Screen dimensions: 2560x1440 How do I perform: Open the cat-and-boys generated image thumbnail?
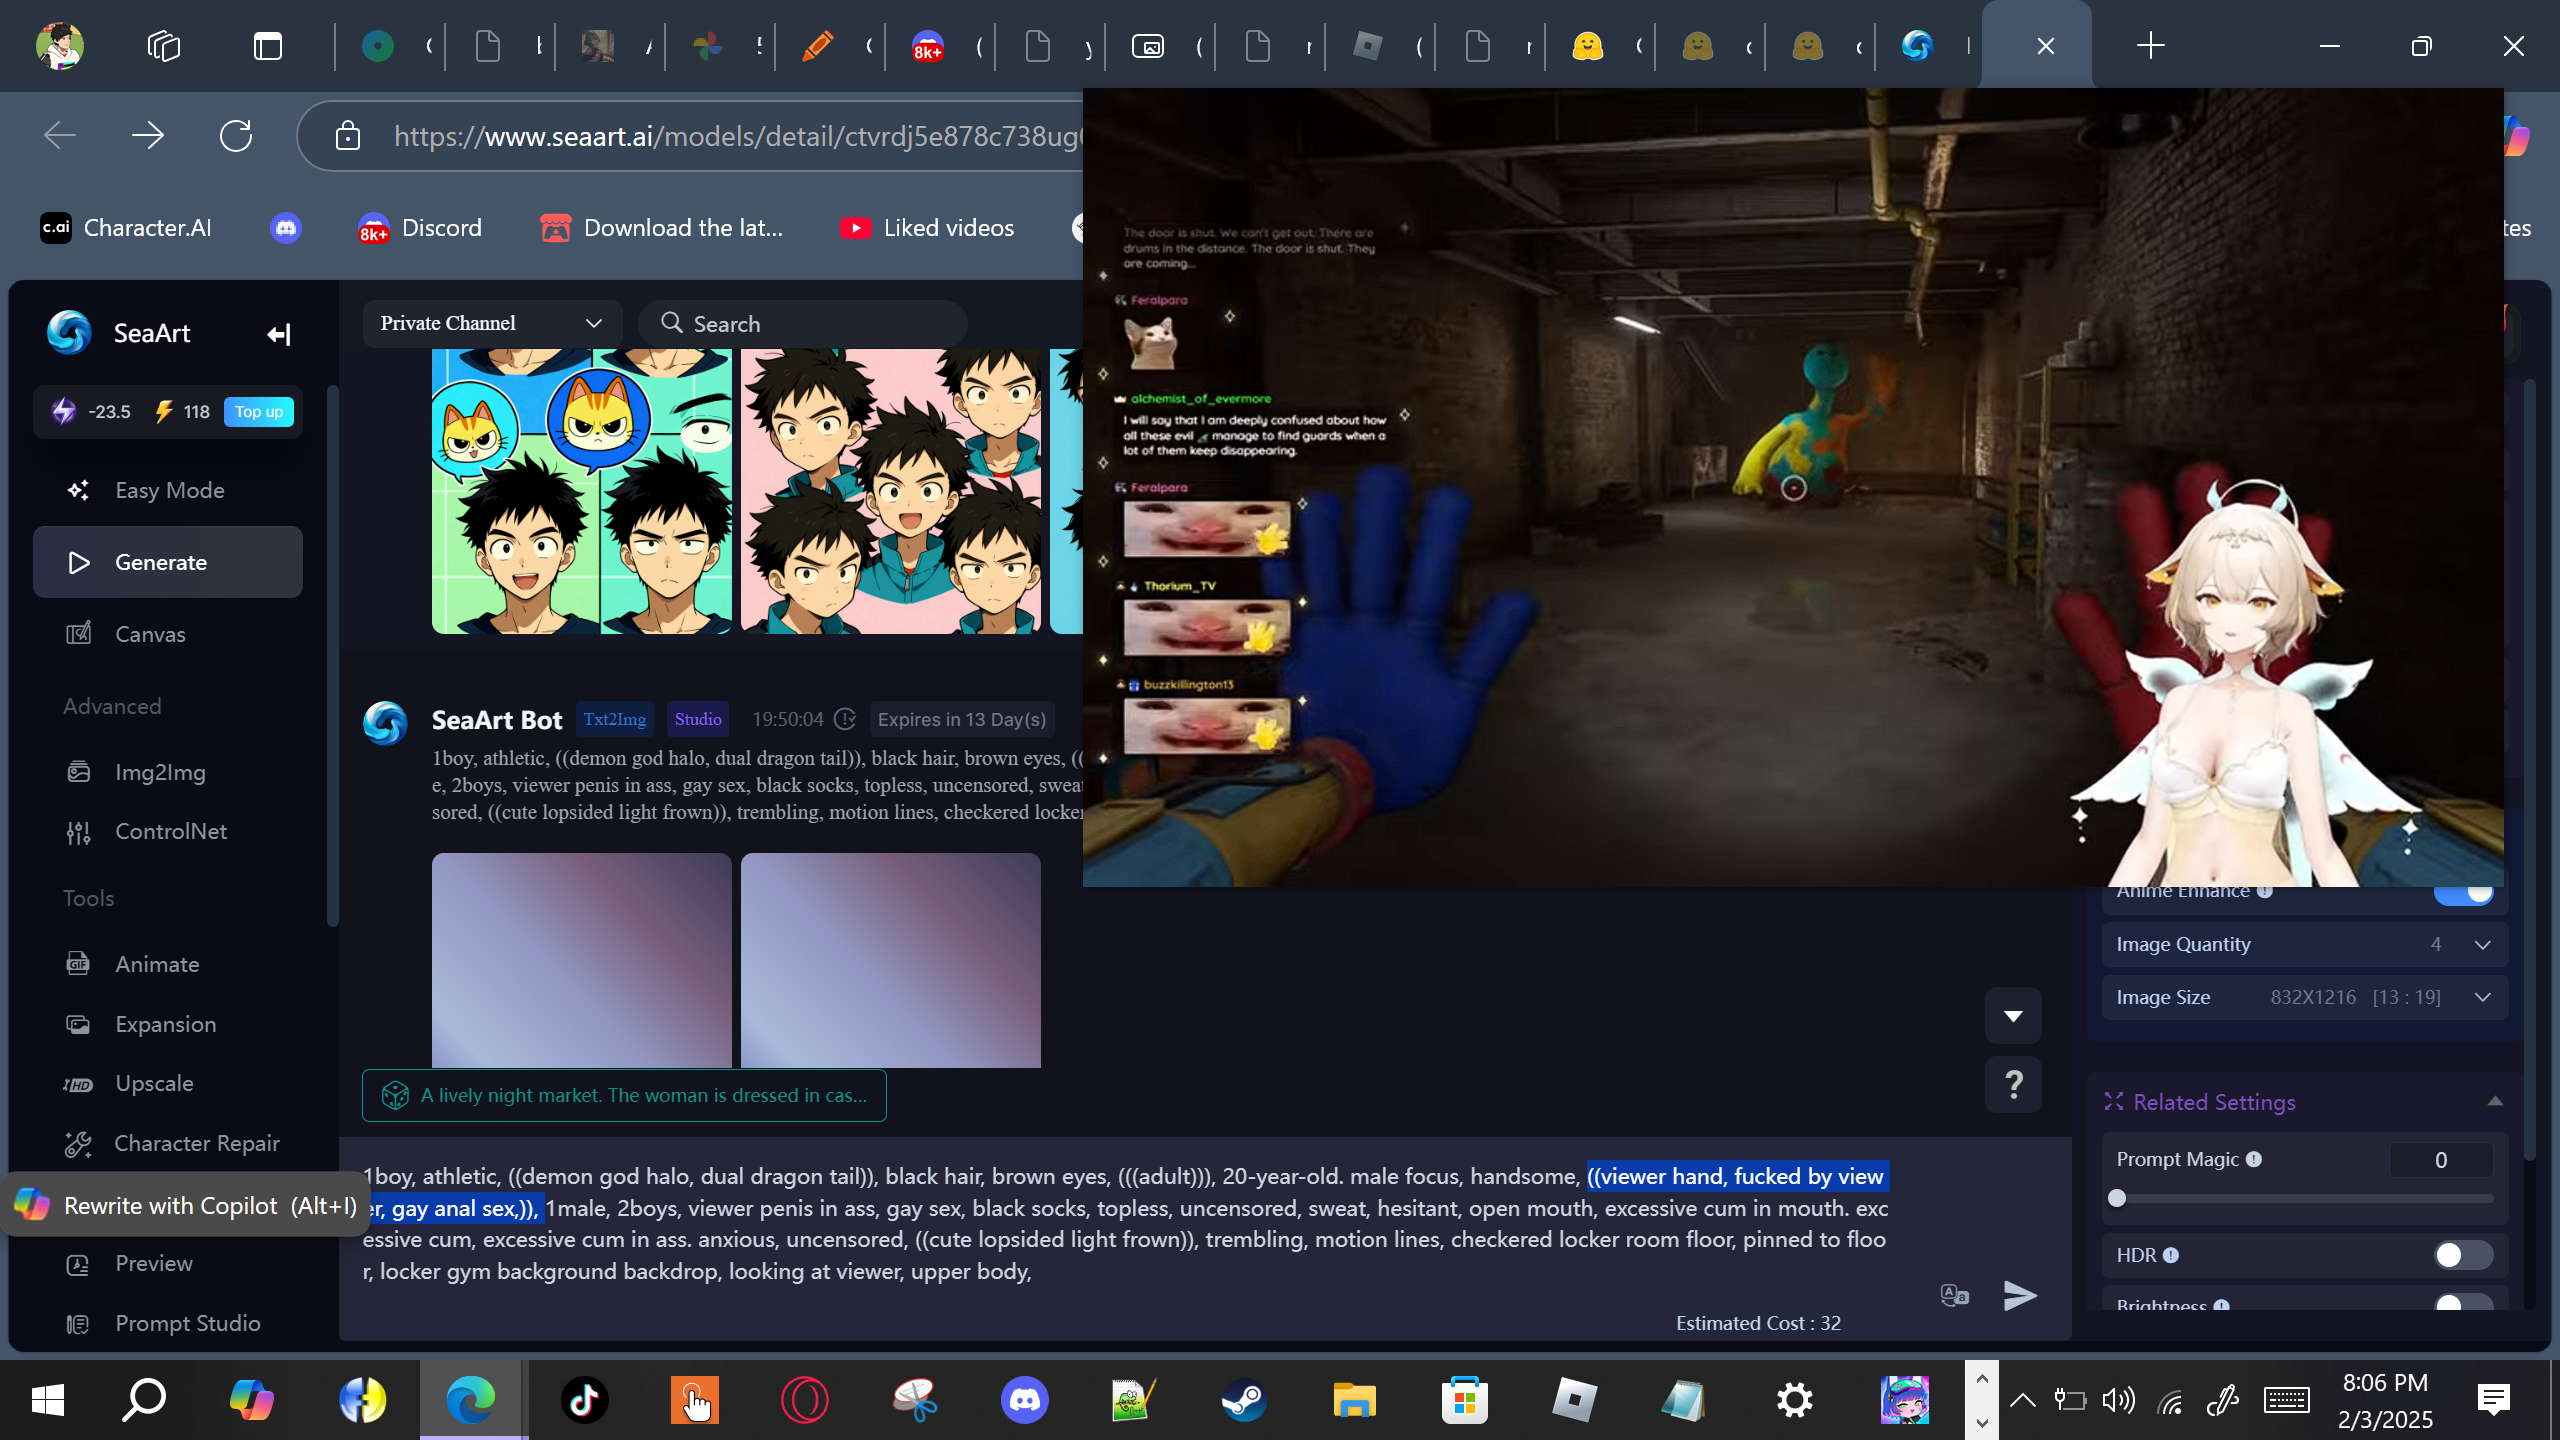click(582, 491)
